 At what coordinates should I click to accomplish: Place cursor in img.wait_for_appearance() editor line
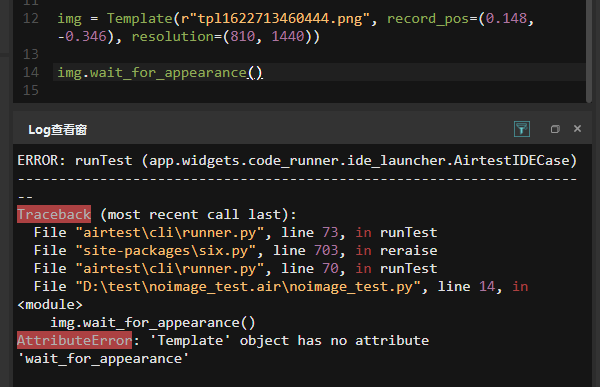(x=319, y=72)
